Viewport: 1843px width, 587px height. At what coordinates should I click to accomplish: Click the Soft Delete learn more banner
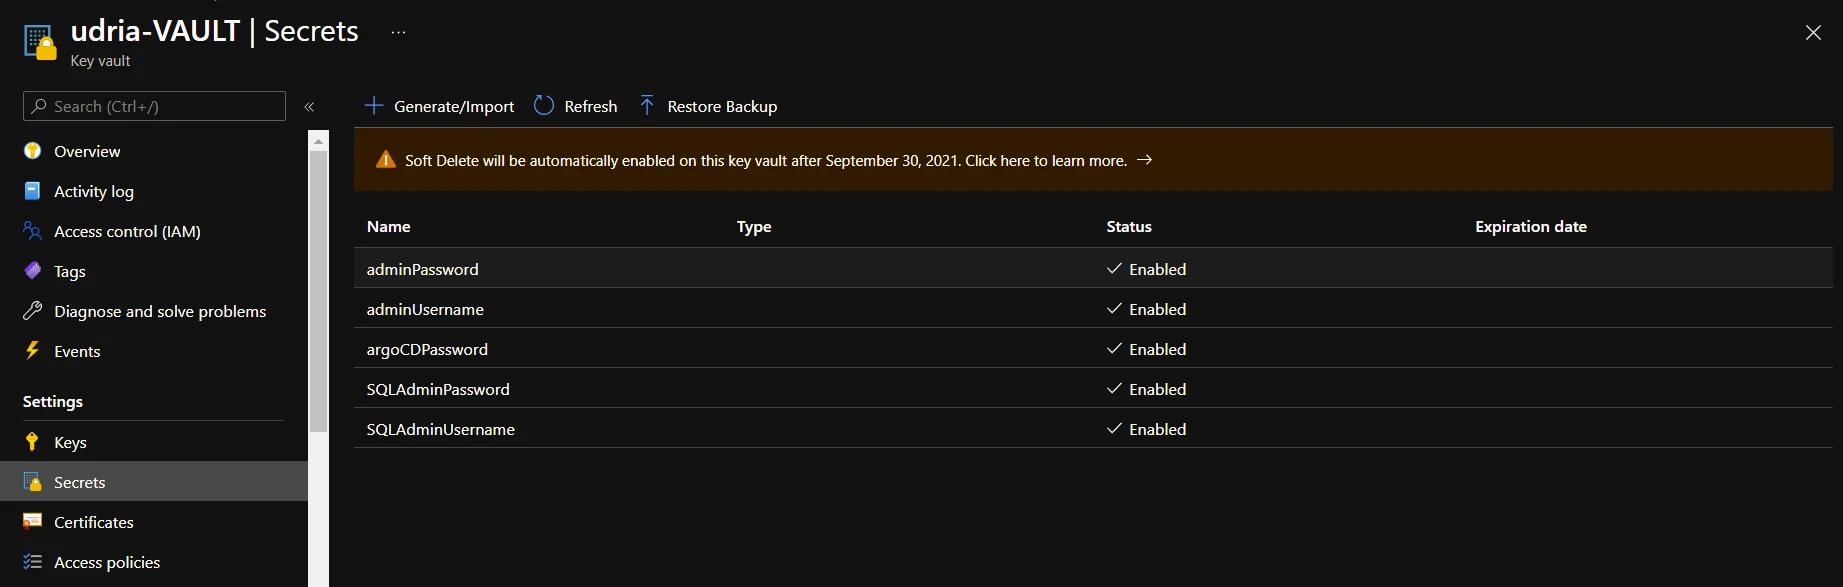pyautogui.click(x=1093, y=160)
